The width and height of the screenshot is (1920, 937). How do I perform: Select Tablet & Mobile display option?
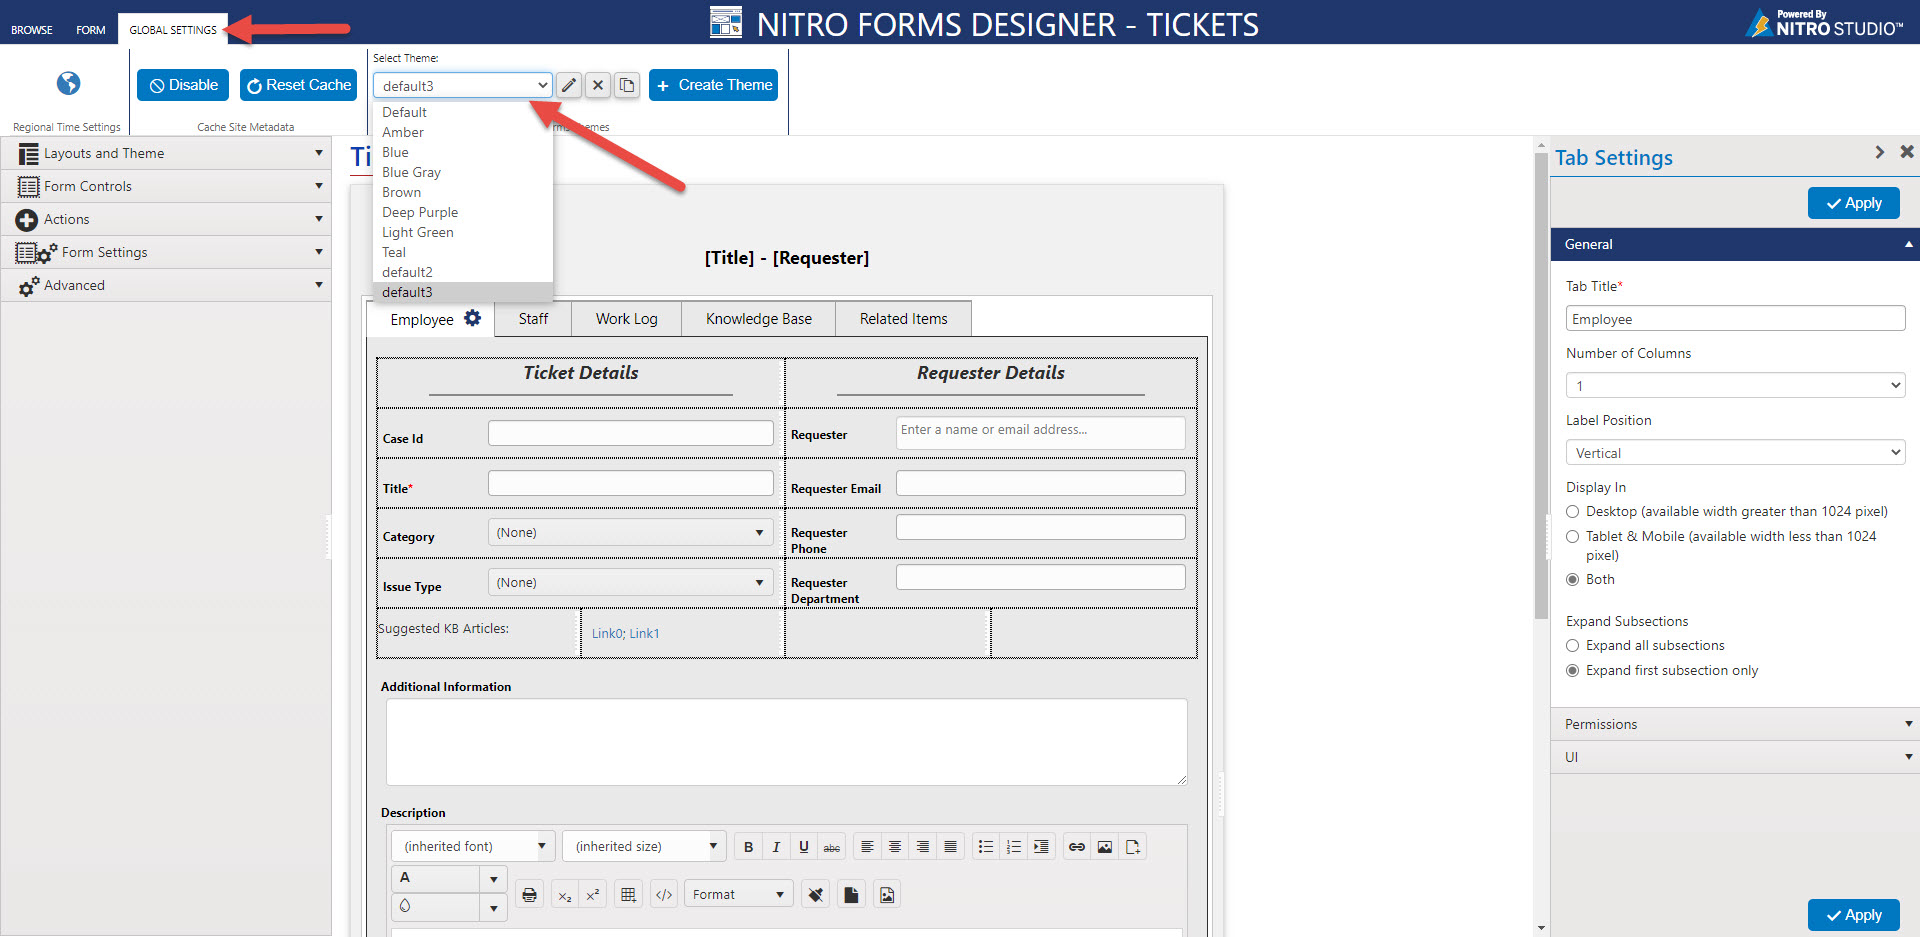coord(1573,537)
